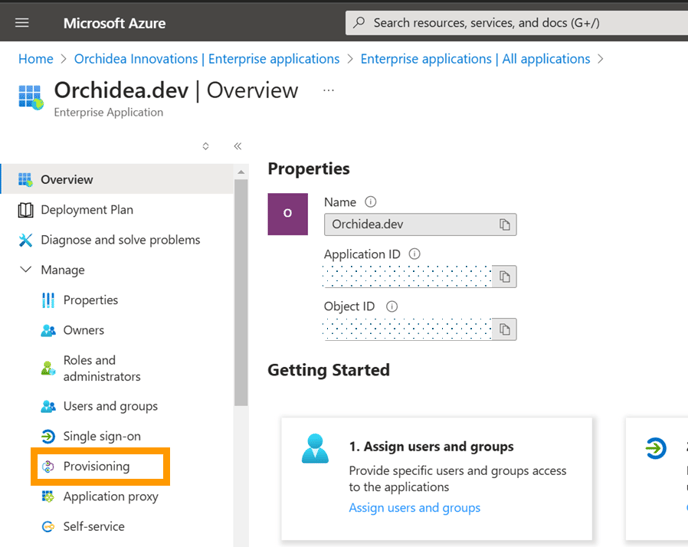Click the Roles and administrators icon

pos(48,368)
